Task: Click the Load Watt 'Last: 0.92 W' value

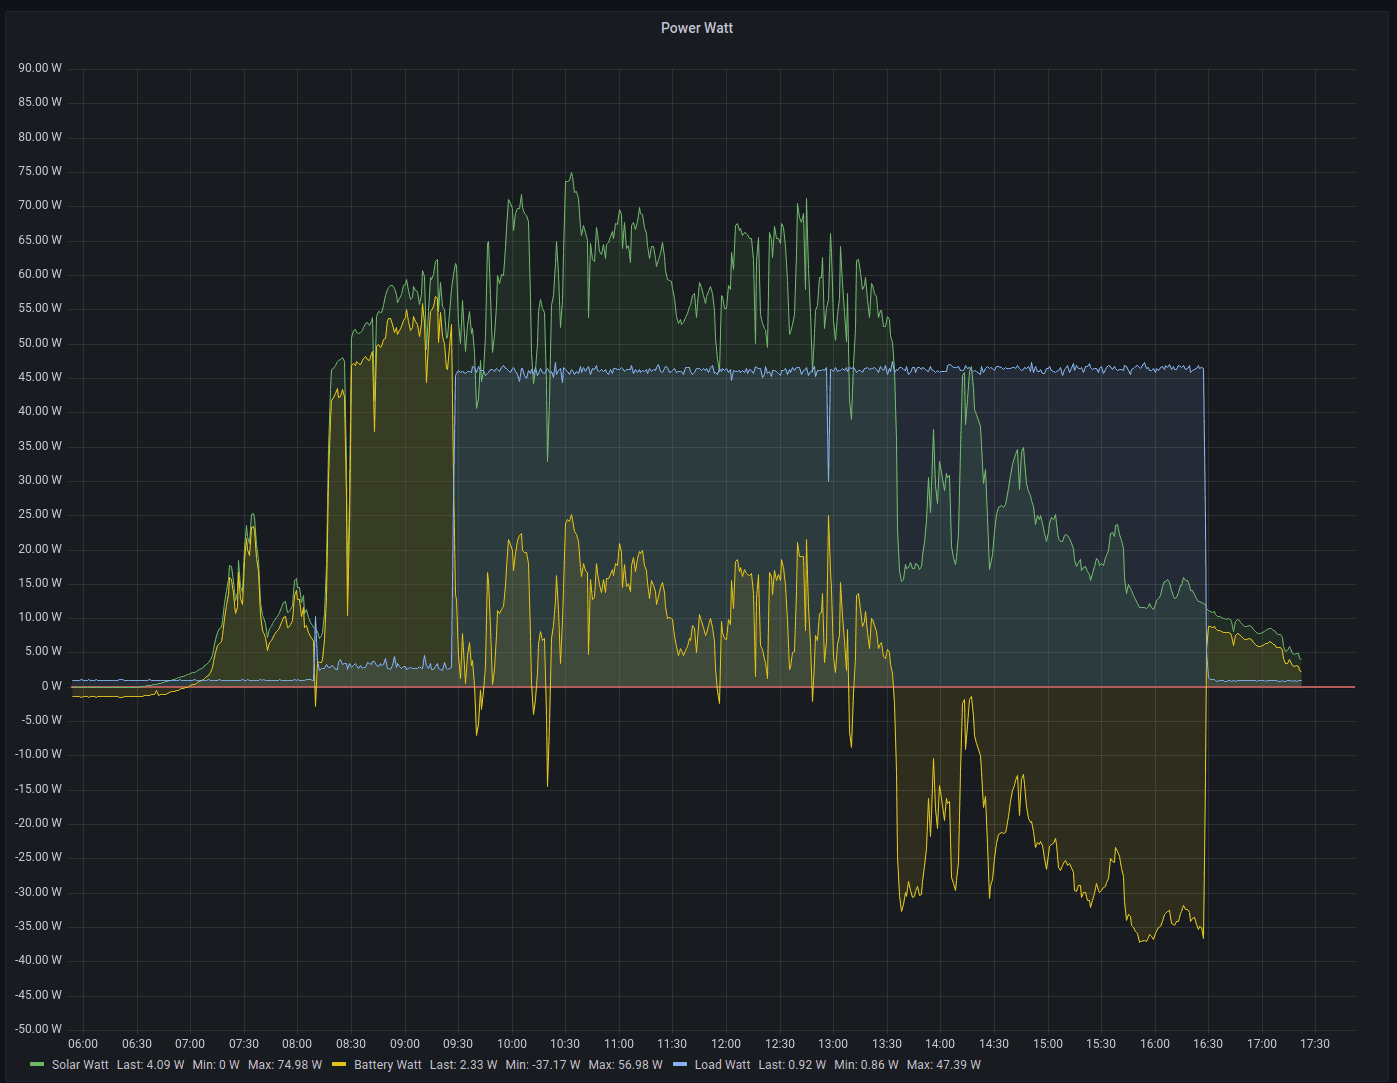Action: [792, 1065]
